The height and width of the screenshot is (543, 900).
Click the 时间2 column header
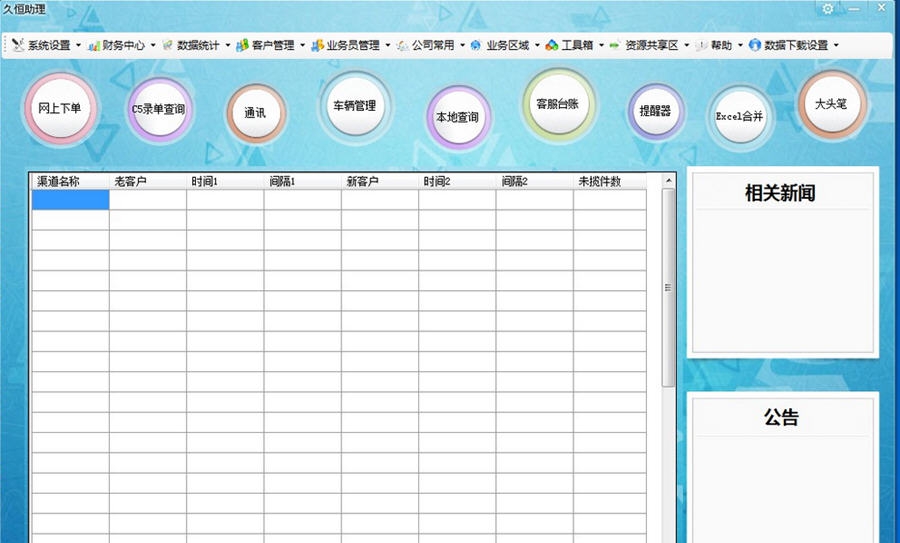pyautogui.click(x=457, y=181)
